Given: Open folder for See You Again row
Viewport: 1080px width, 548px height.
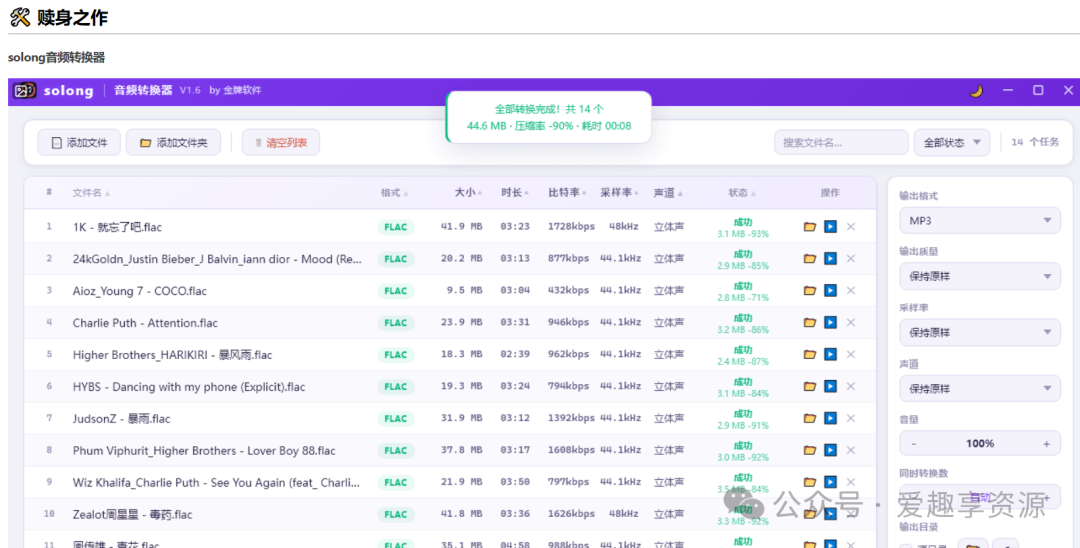Looking at the screenshot, I should [x=810, y=482].
